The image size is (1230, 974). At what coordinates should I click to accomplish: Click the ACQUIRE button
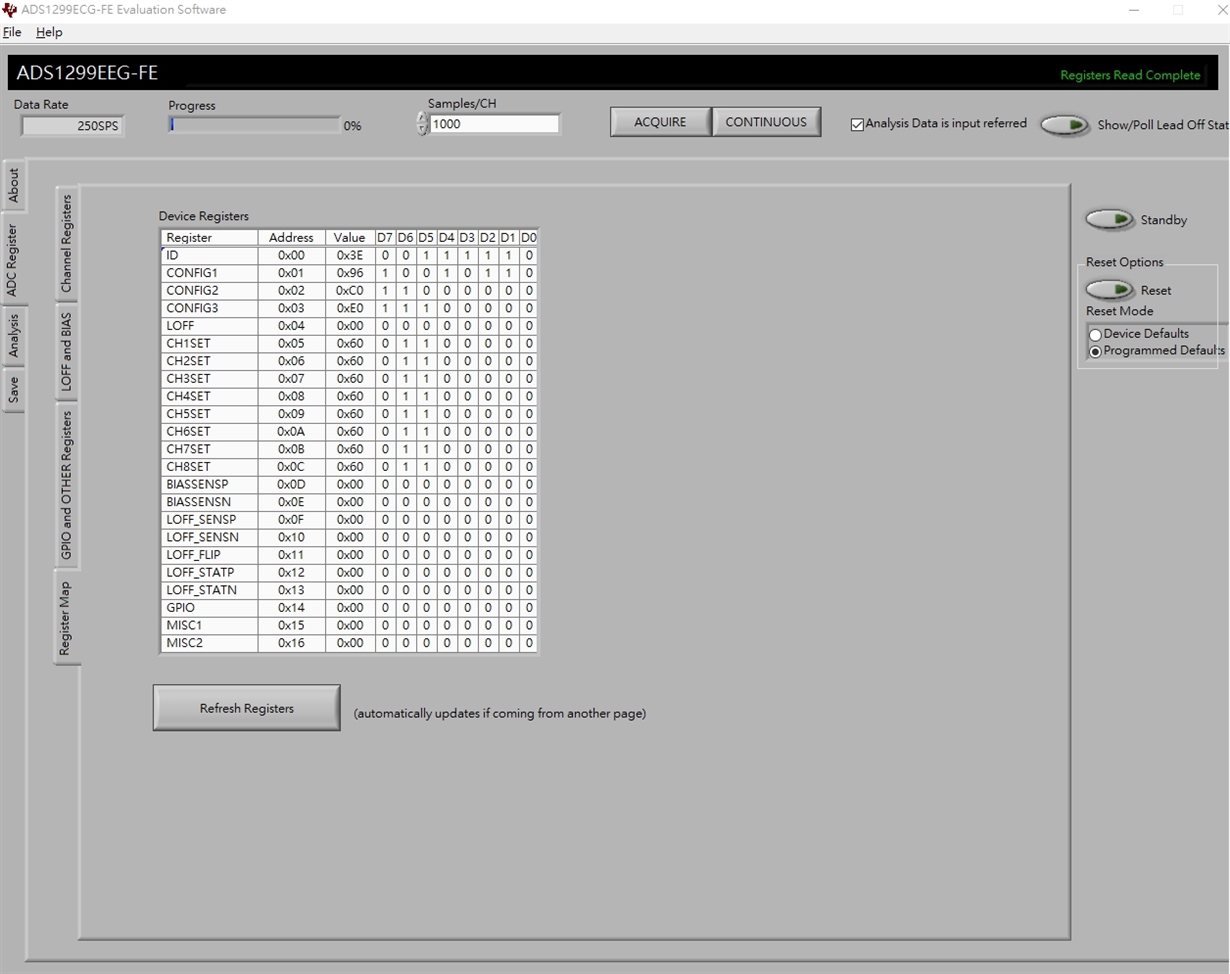tap(660, 122)
